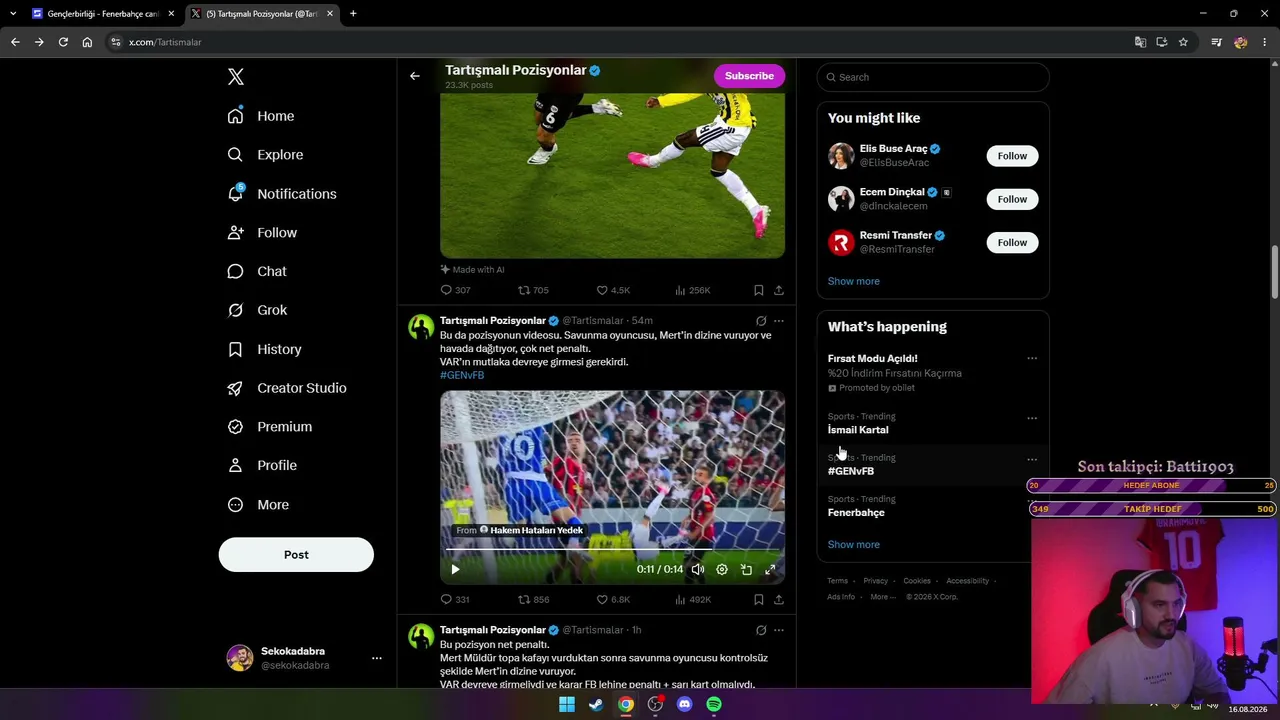This screenshot has height=720, width=1280.
Task: Mute the video using the speaker icon
Action: [698, 570]
